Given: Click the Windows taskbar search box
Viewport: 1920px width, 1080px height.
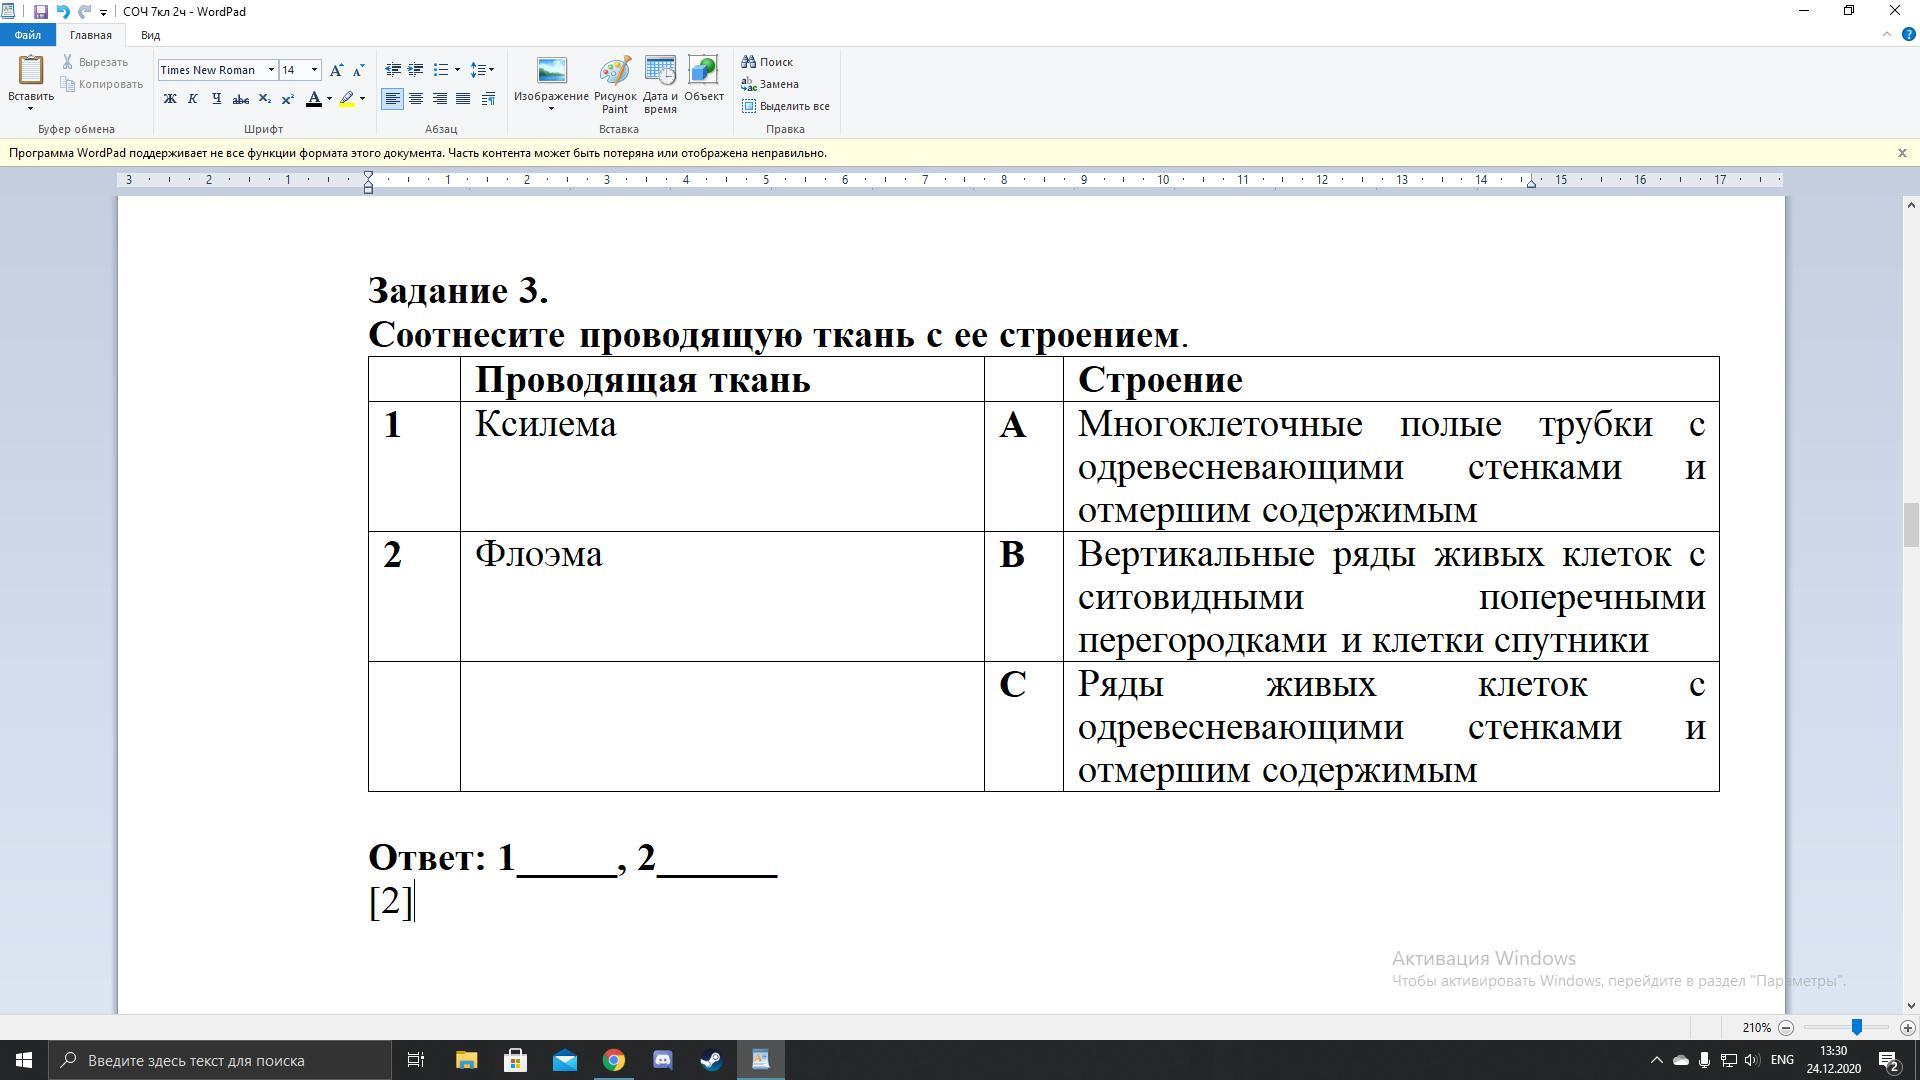Looking at the screenshot, I should (220, 1060).
